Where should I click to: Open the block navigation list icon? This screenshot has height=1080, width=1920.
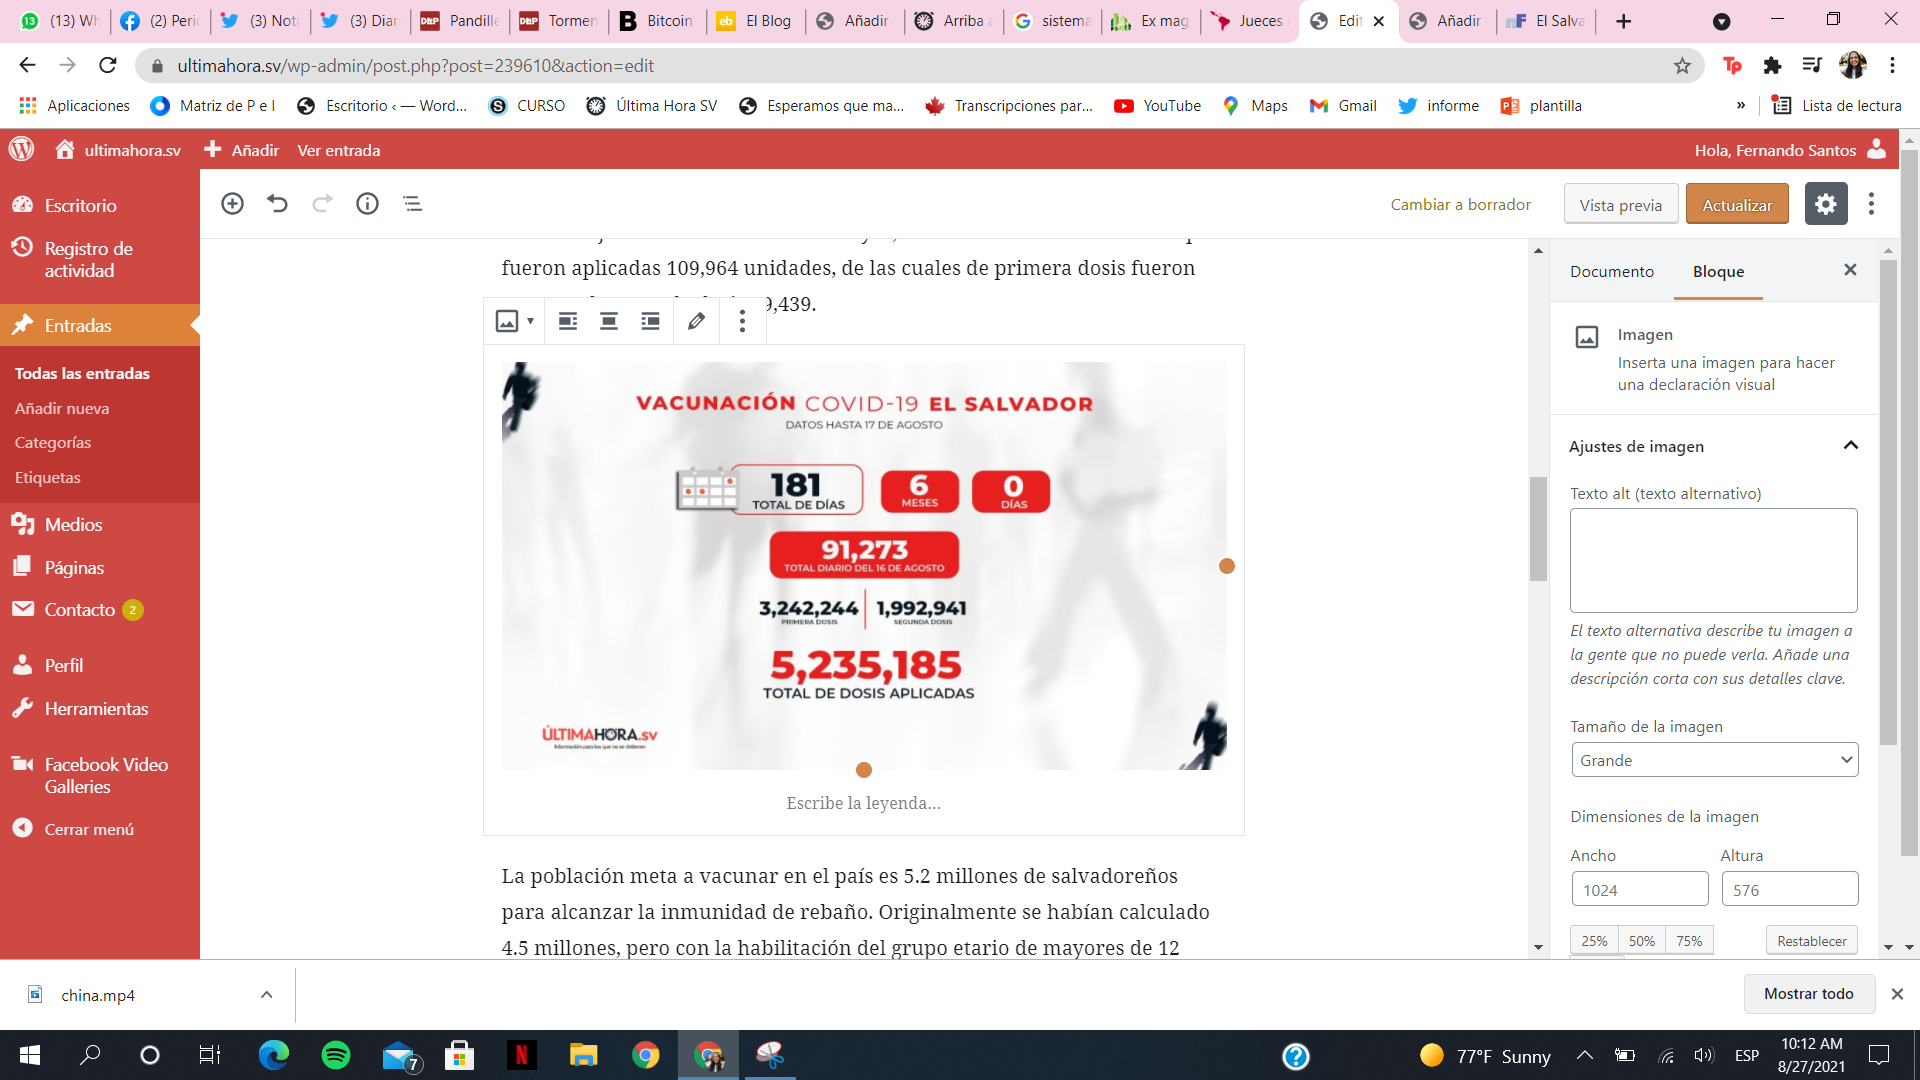tap(412, 204)
